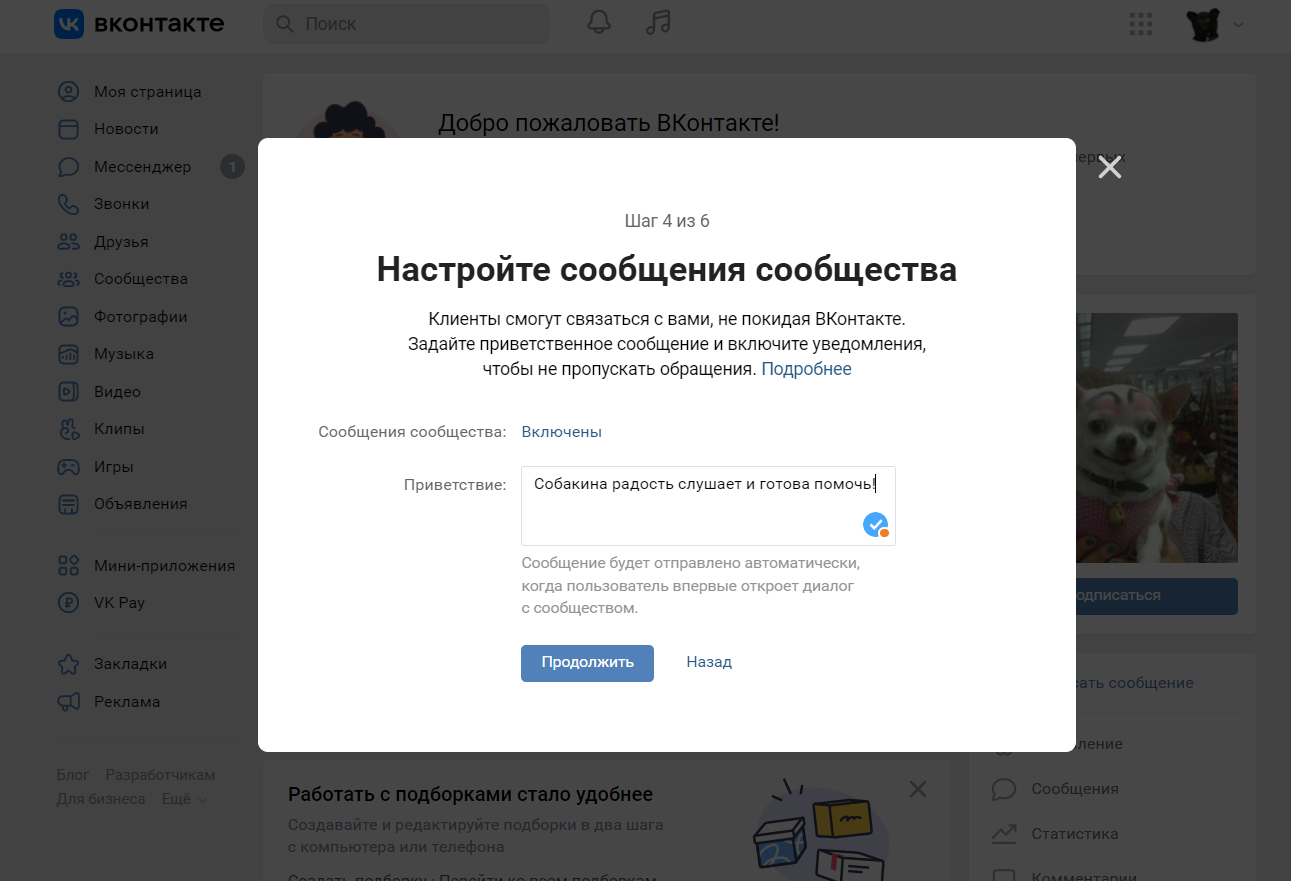1291x881 pixels.
Task: Click the Реклама megaphone icon
Action: [x=68, y=702]
